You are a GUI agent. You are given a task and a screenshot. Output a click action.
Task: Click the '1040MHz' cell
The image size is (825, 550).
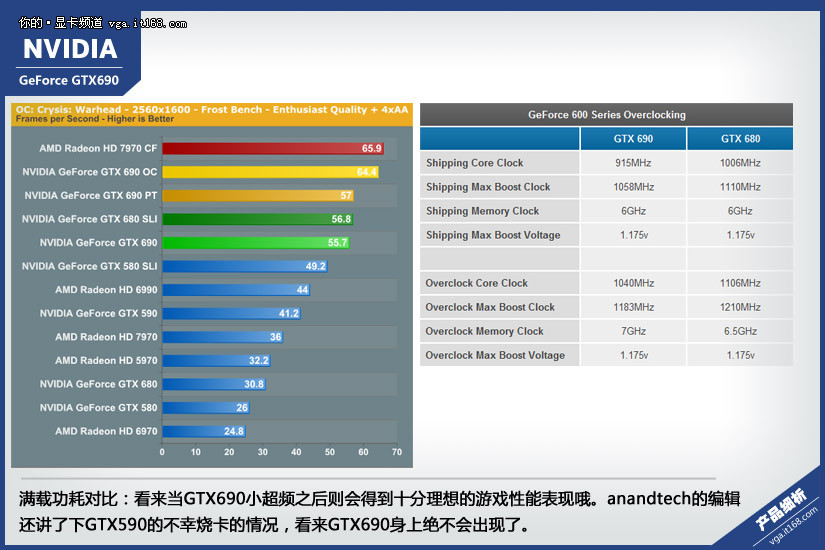[x=633, y=283]
